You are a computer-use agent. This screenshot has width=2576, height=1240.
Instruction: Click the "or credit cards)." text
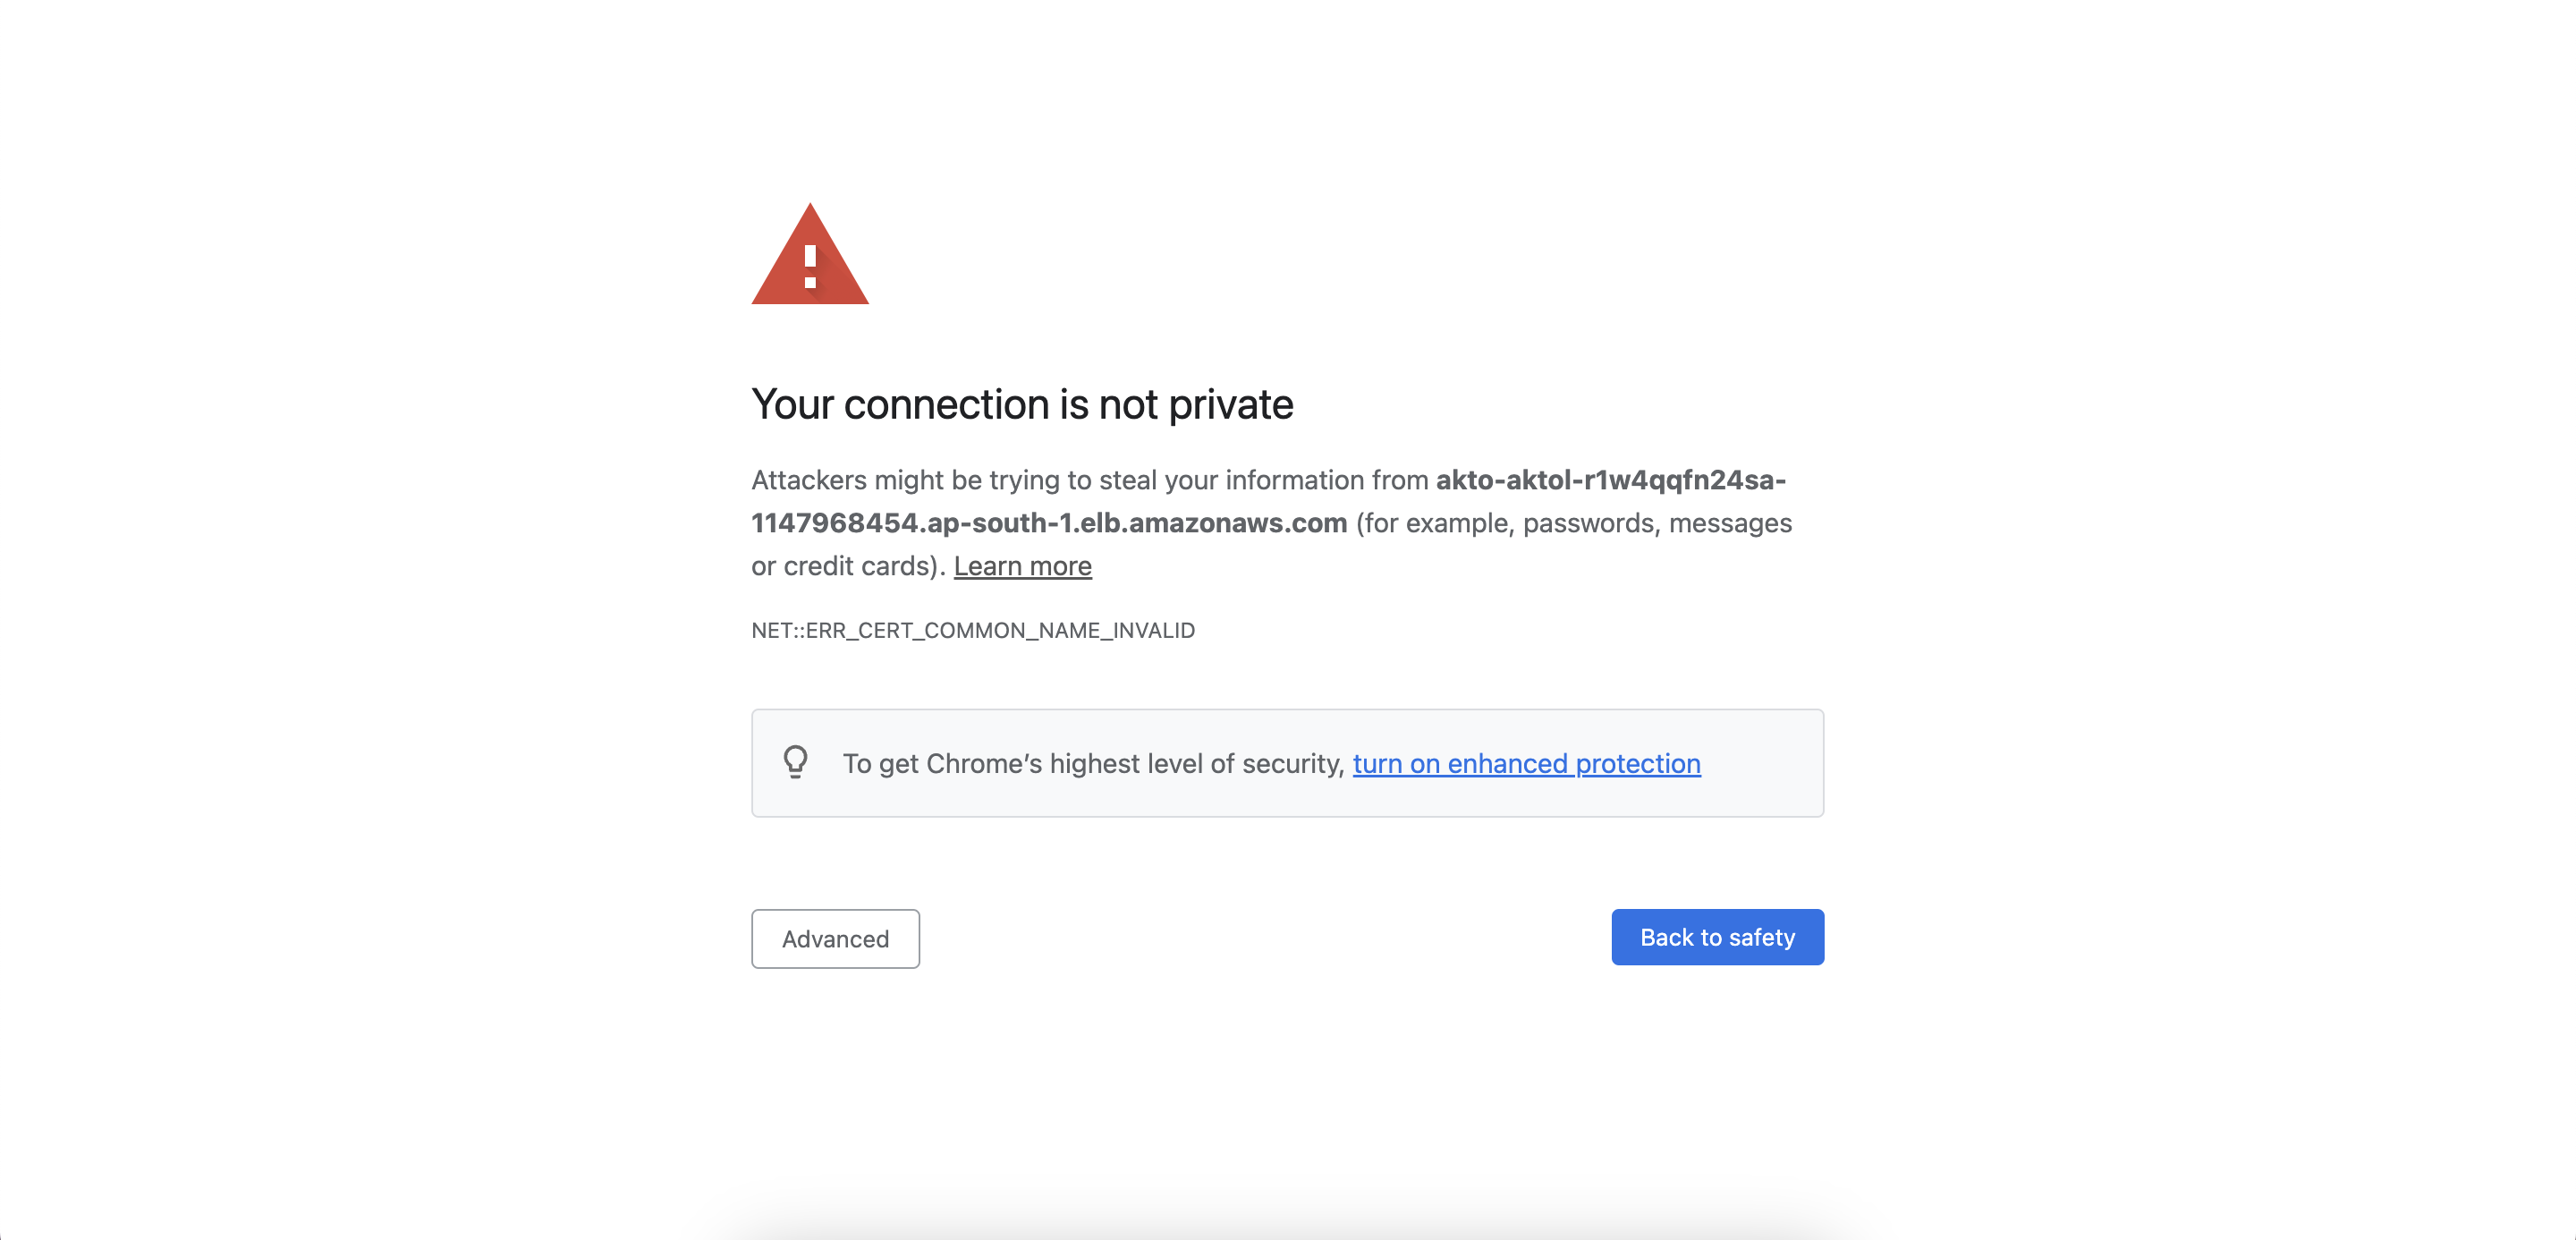[x=848, y=566]
